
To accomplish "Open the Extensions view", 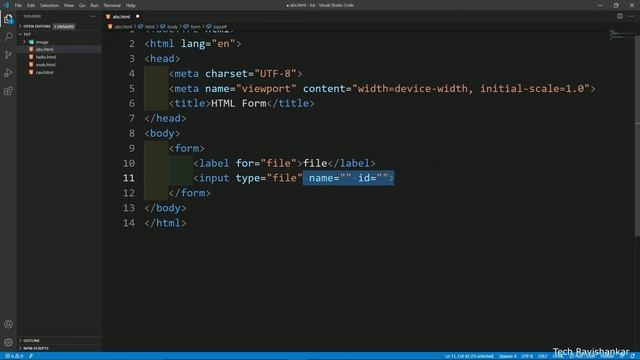I will [x=8, y=91].
